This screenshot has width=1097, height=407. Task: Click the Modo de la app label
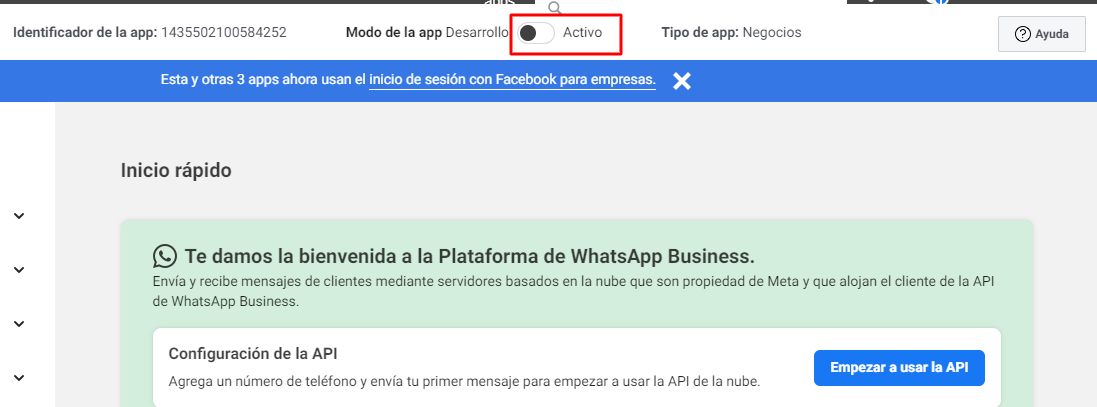pyautogui.click(x=393, y=33)
